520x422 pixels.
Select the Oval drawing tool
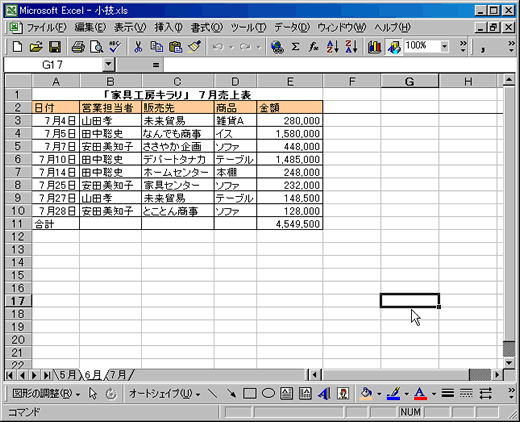(268, 394)
